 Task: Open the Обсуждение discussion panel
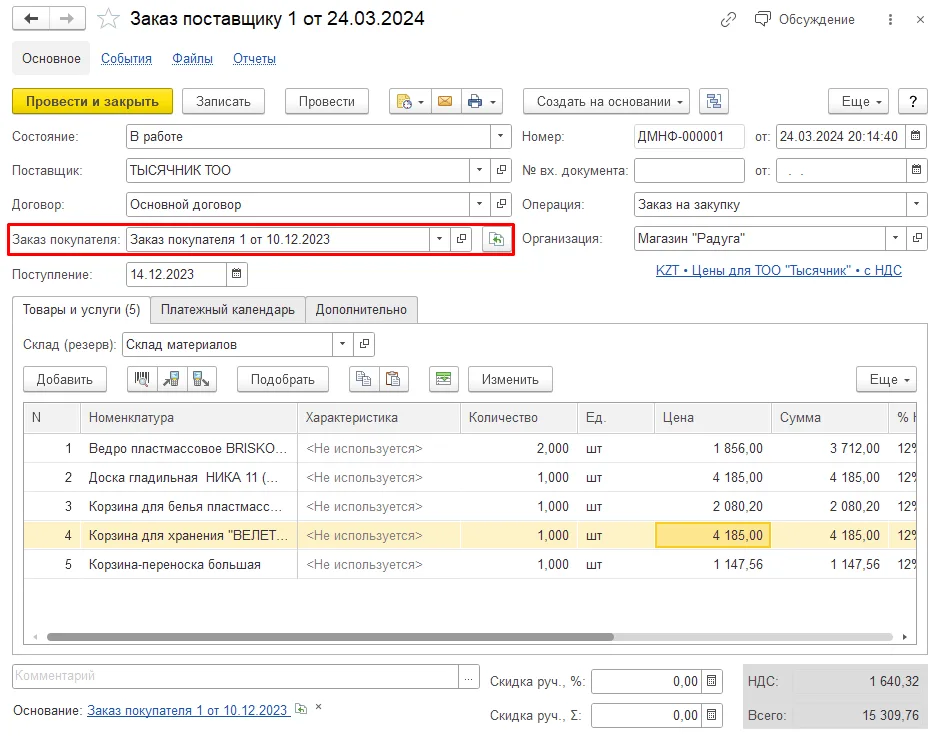point(805,20)
